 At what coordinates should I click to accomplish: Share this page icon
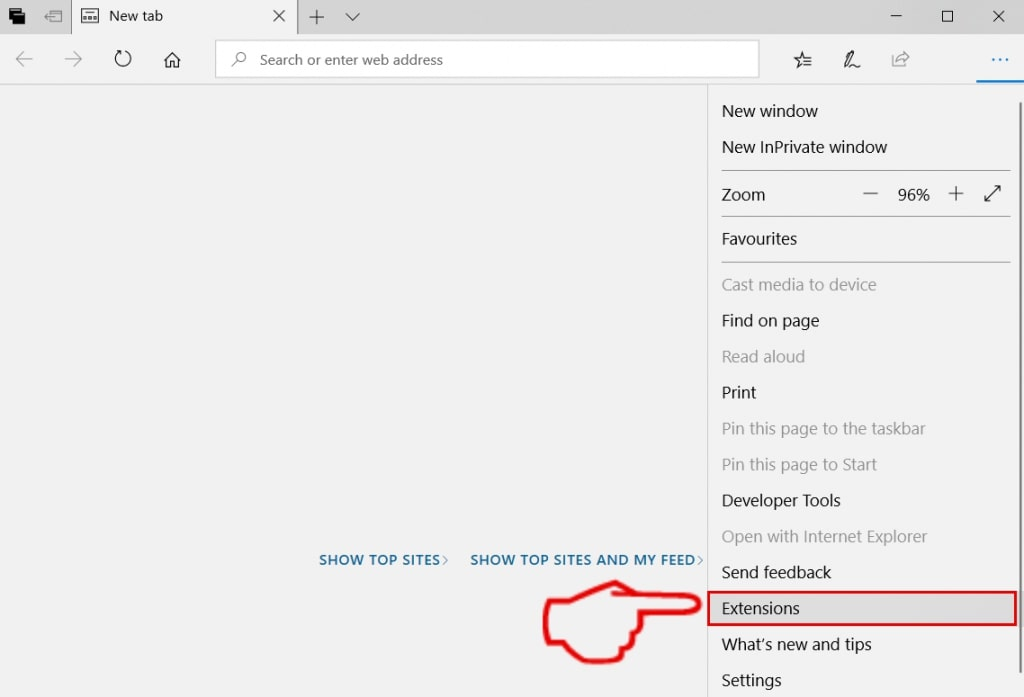[x=900, y=59]
